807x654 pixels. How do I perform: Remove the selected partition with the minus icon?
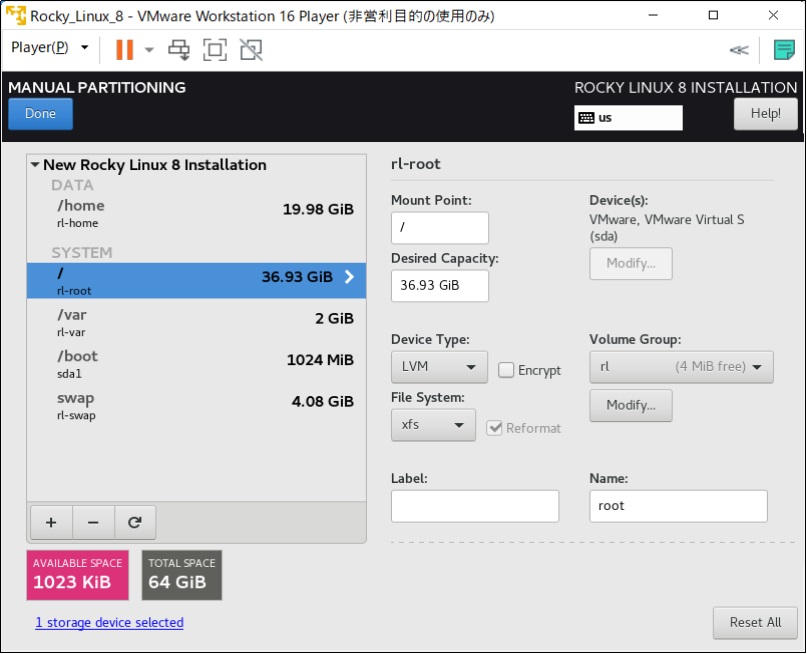tap(93, 521)
